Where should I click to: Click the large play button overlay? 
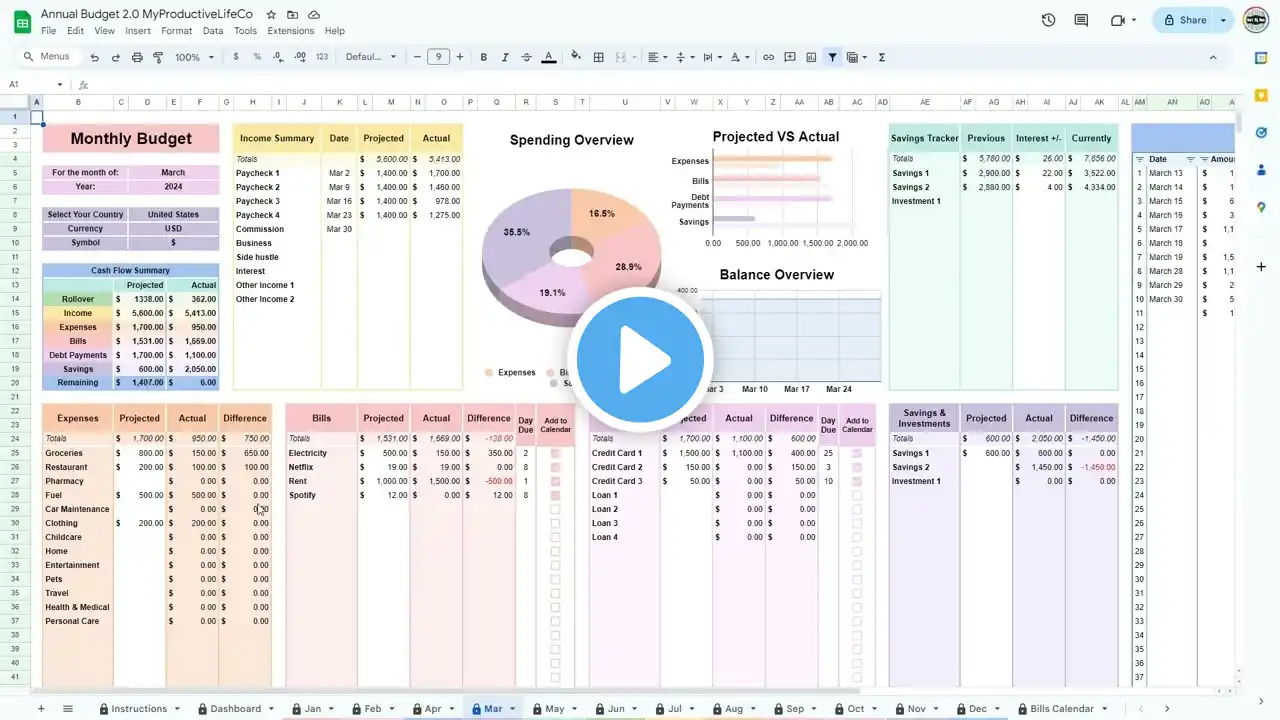pyautogui.click(x=640, y=358)
